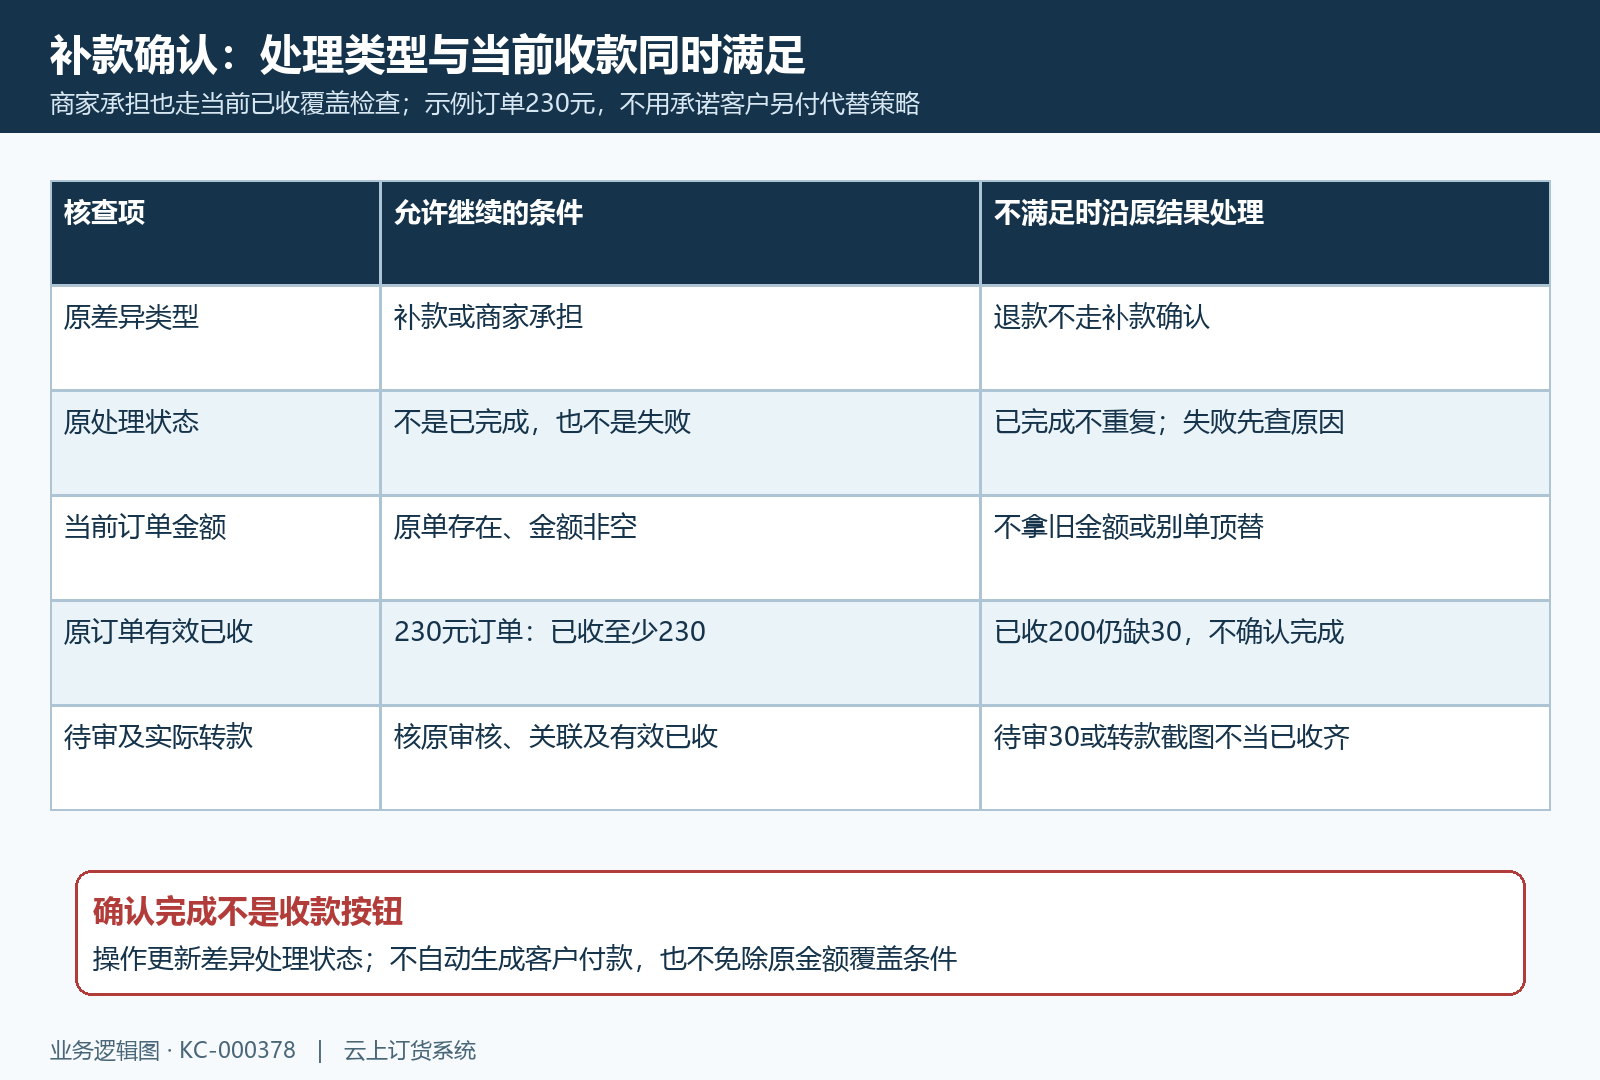The height and width of the screenshot is (1080, 1600).
Task: Select the 补款或商家承担 cell
Action: pyautogui.click(x=680, y=338)
